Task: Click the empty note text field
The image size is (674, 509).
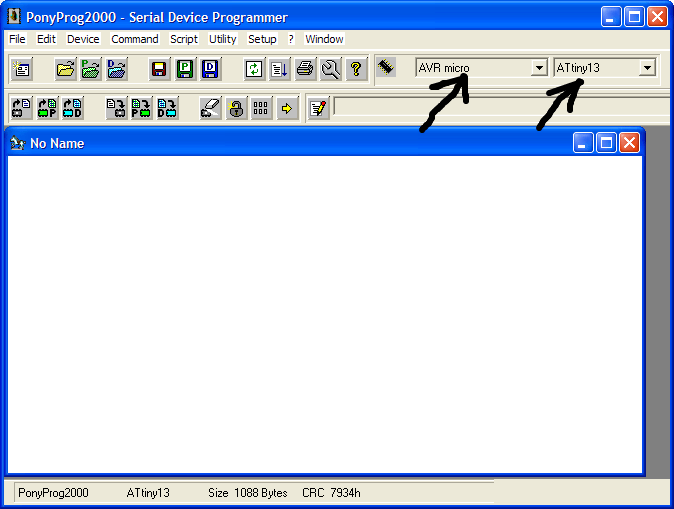Action: [x=503, y=107]
